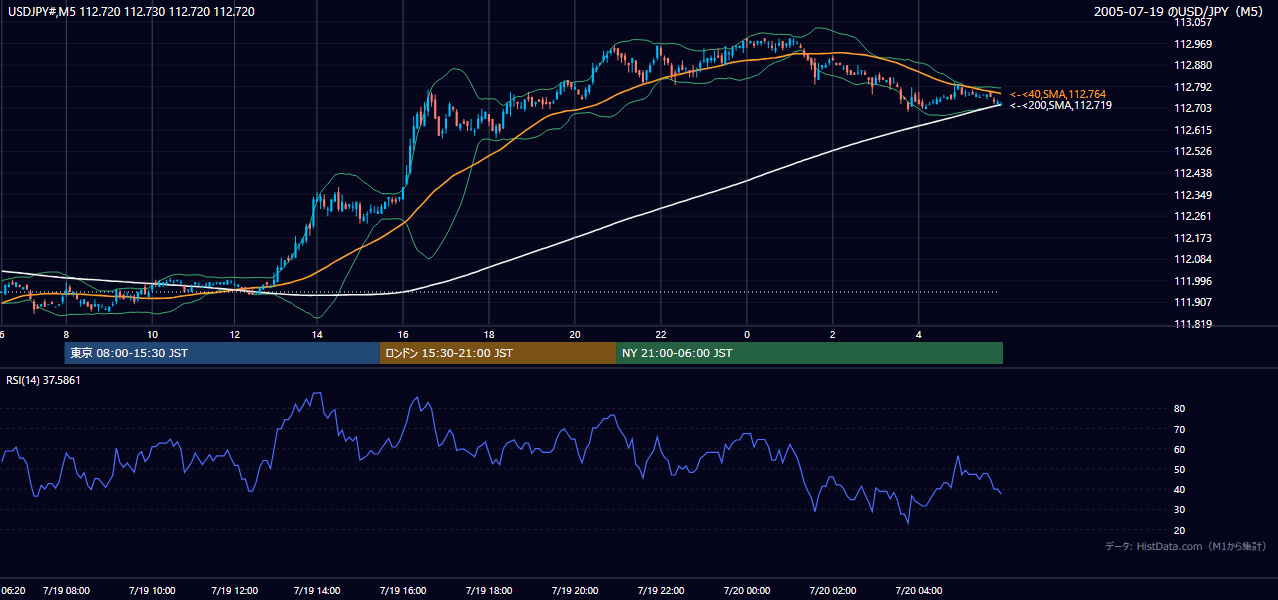
Task: Select the 40 SMA 112.764 orange label
Action: (1058, 94)
